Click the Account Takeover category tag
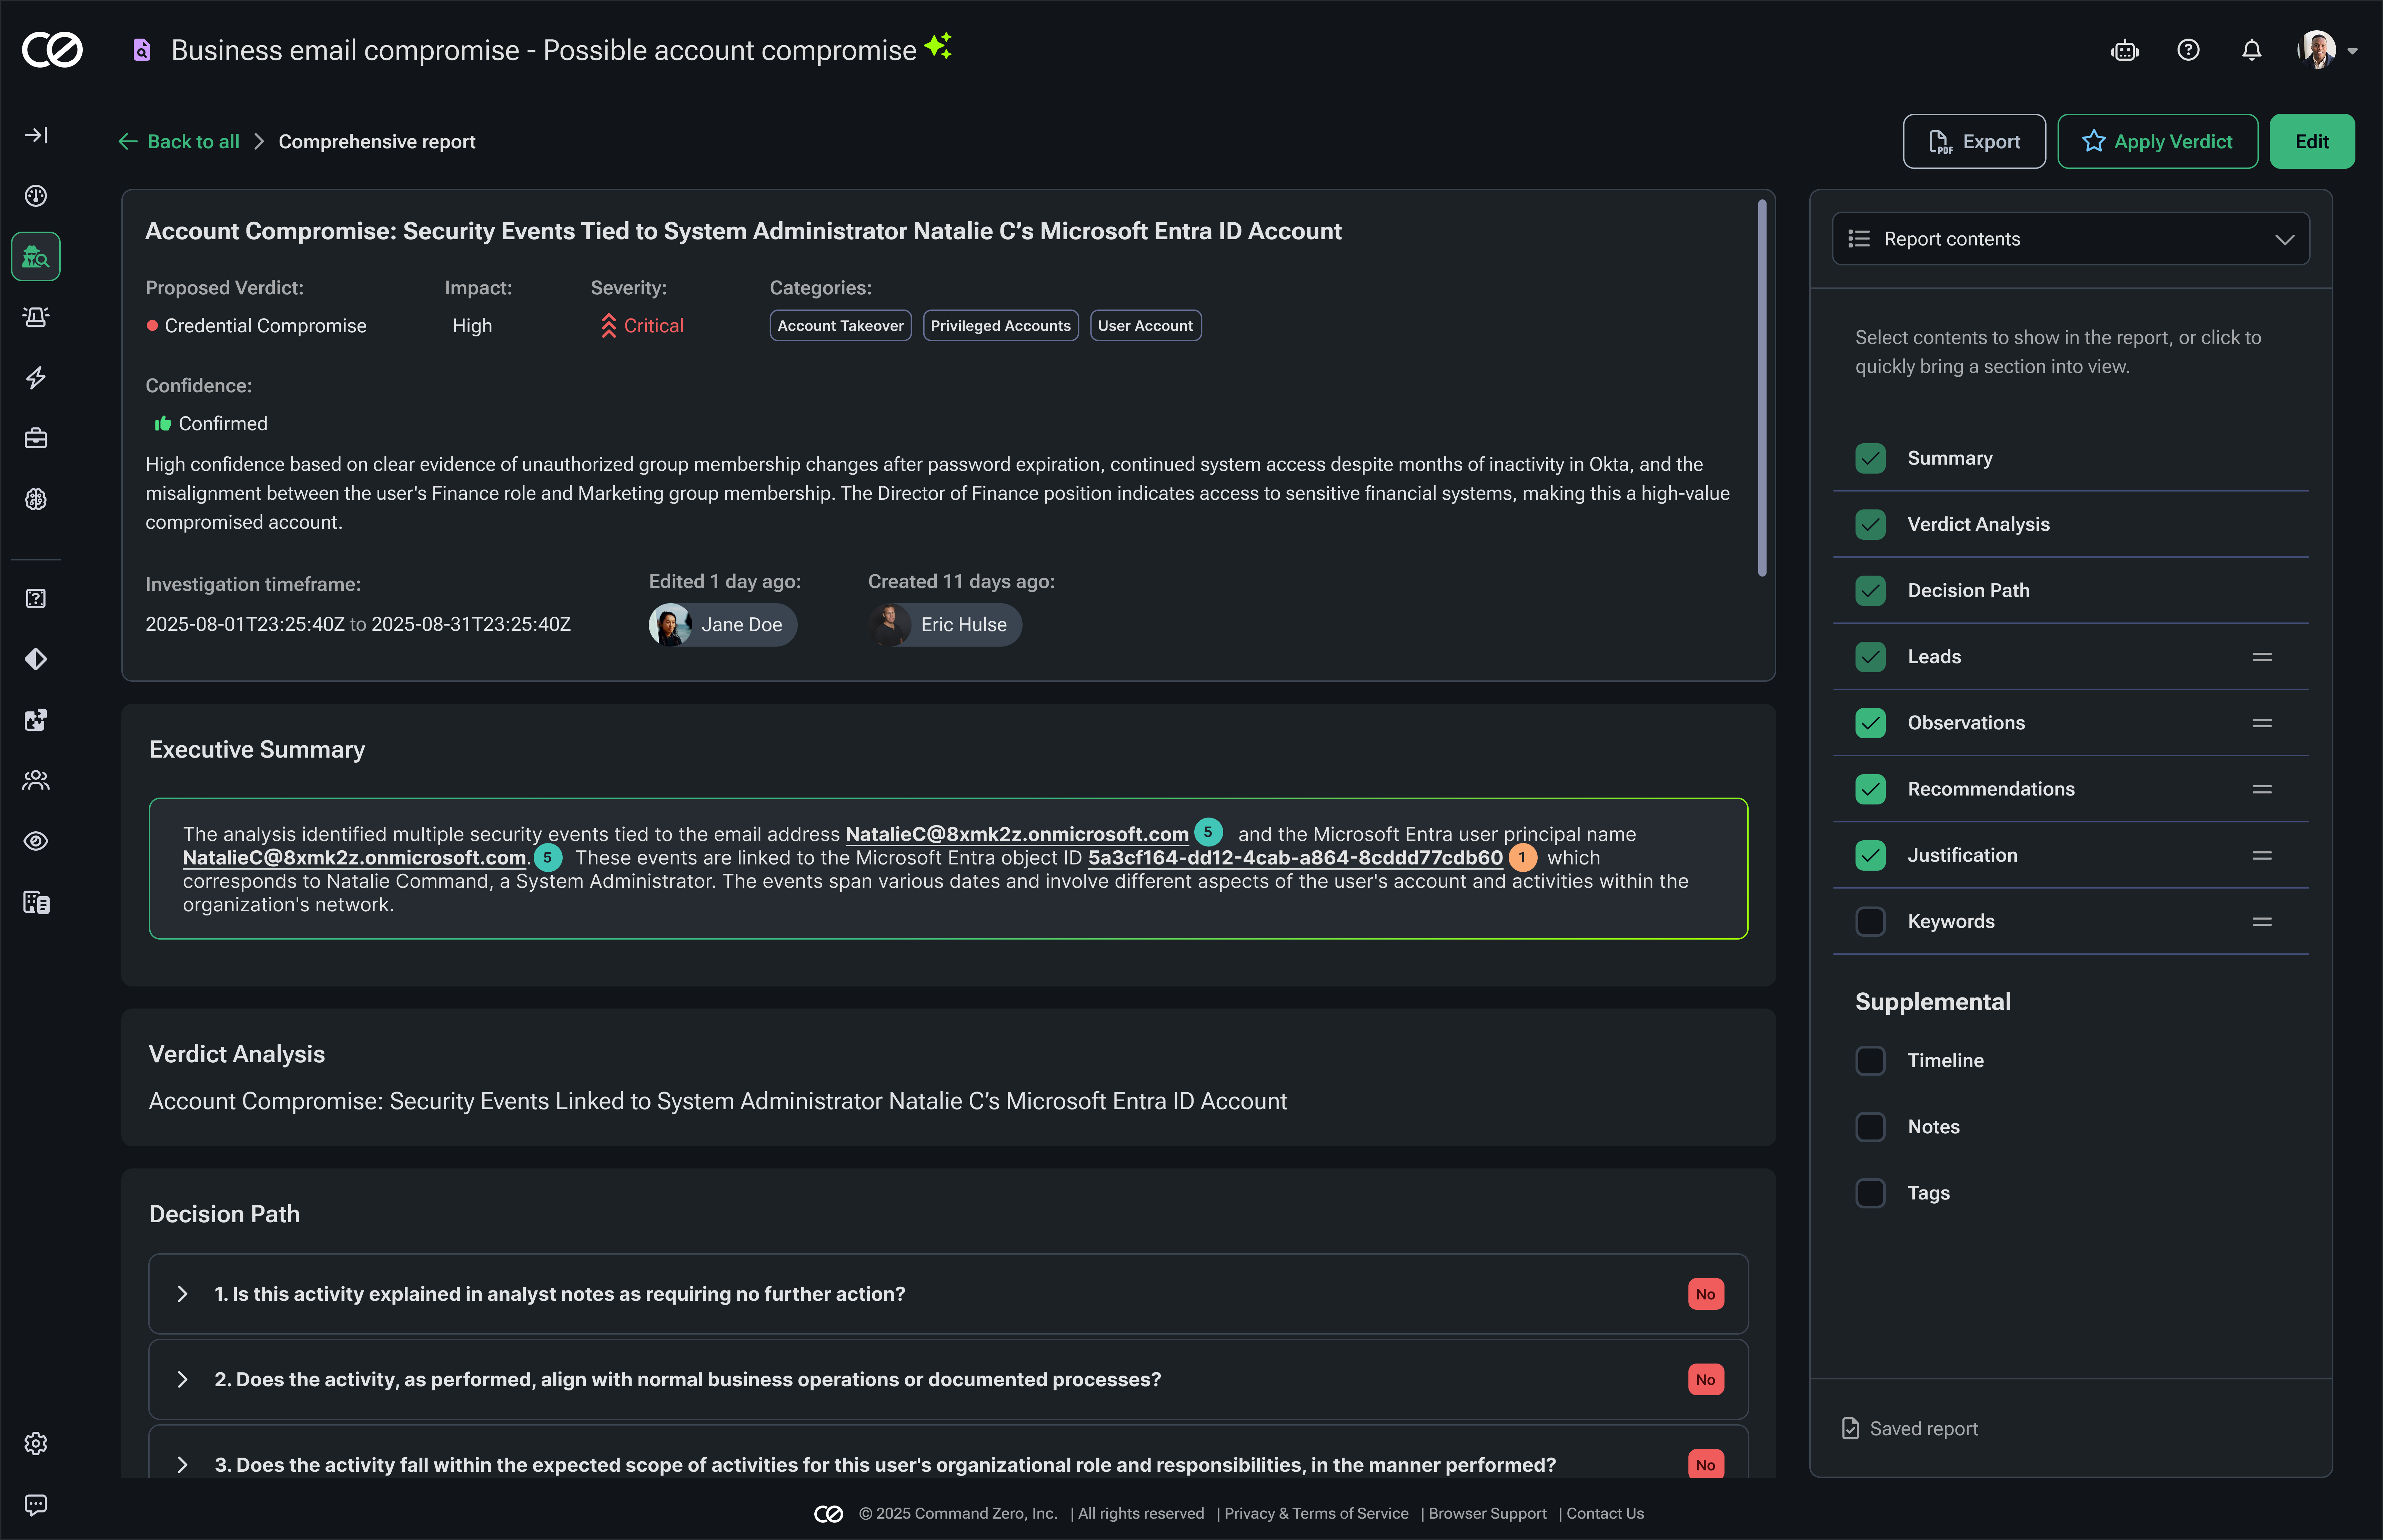 pyautogui.click(x=840, y=325)
